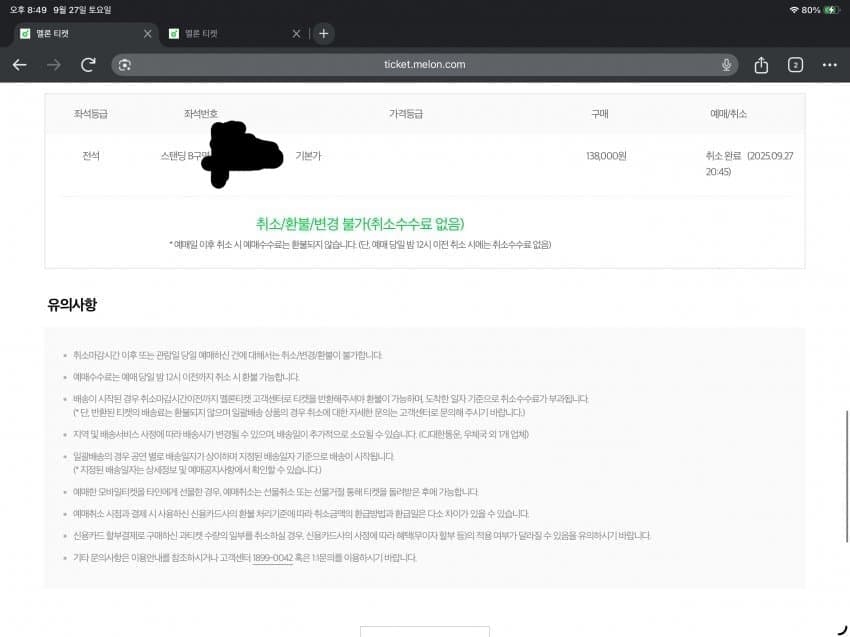Close the first 멜론 티켓 tab
The image size is (850, 637).
[148, 33]
